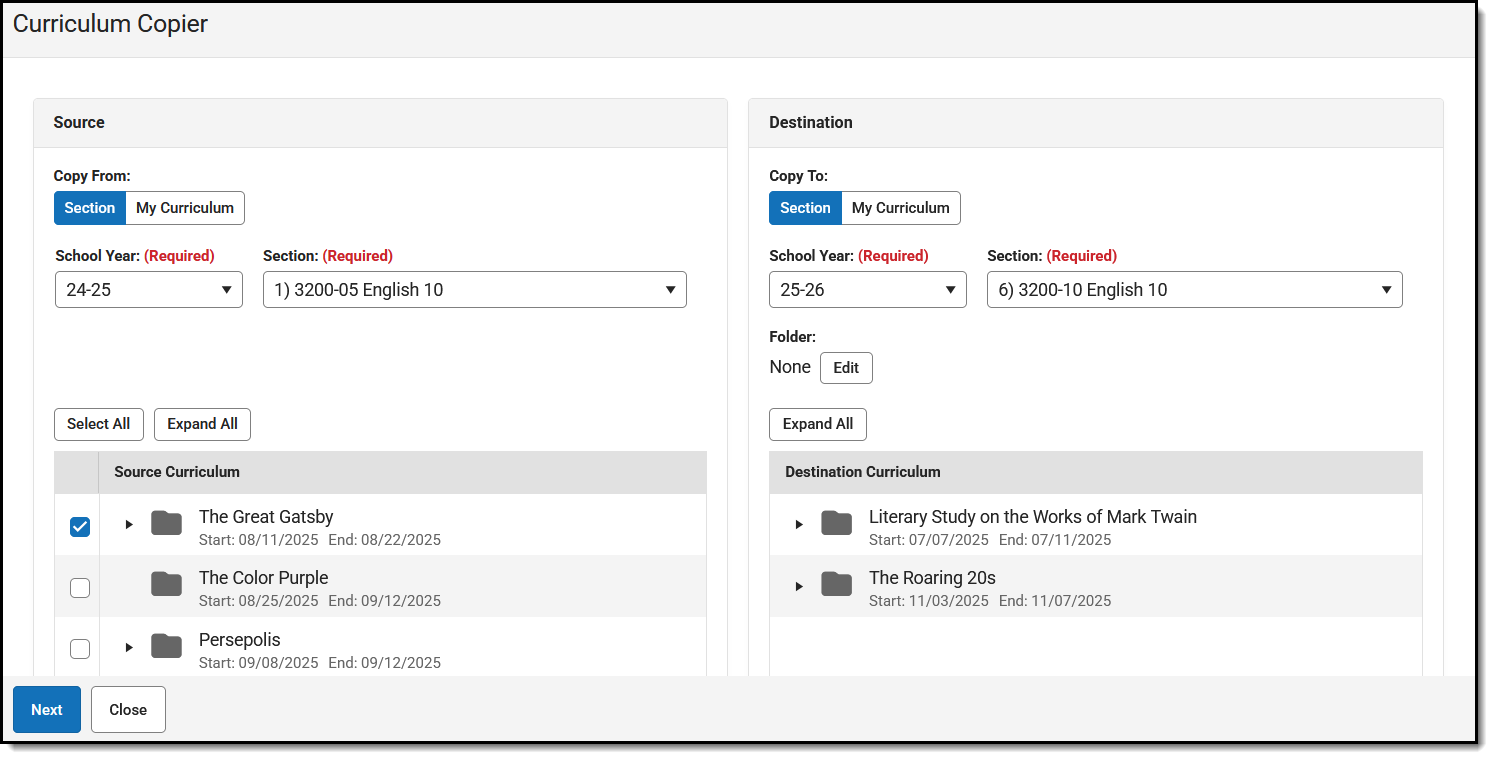Edit the destination Folder setting
This screenshot has width=1493, height=759.
click(x=846, y=367)
